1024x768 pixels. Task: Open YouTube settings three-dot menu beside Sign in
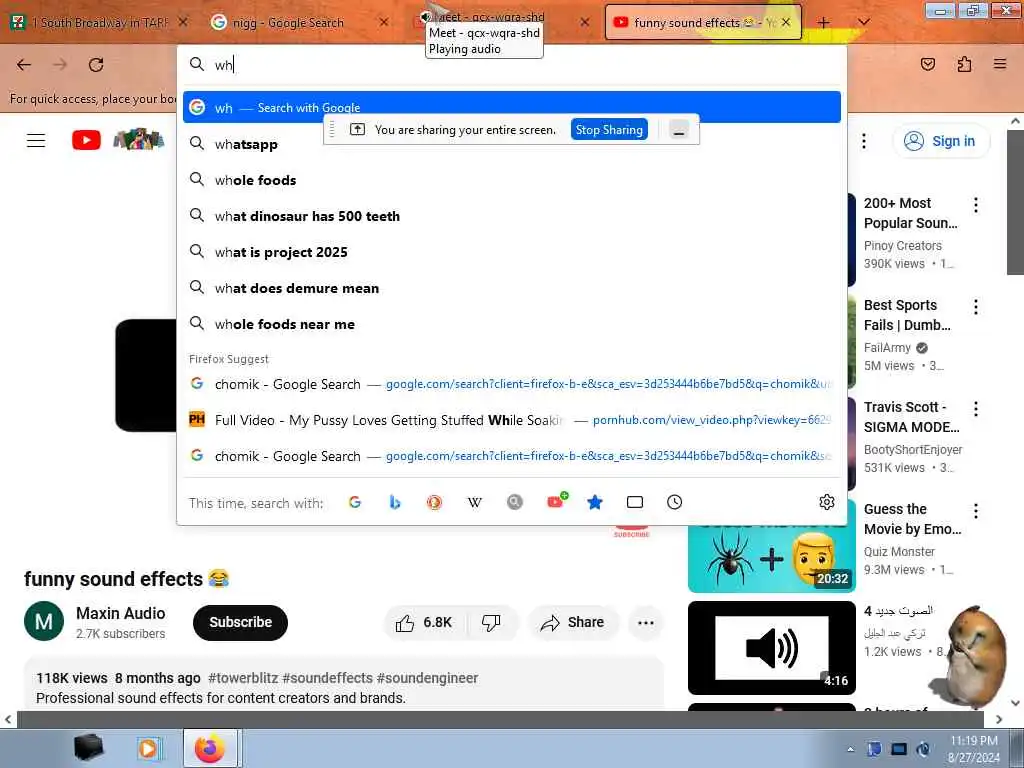[864, 141]
